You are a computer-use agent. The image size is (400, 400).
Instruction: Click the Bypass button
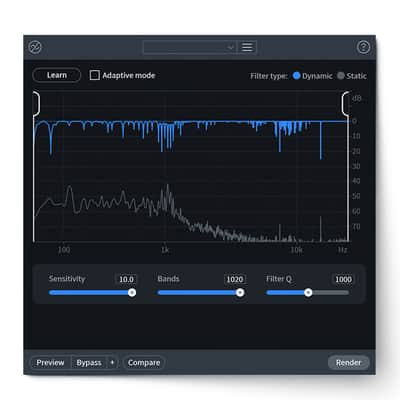(89, 362)
